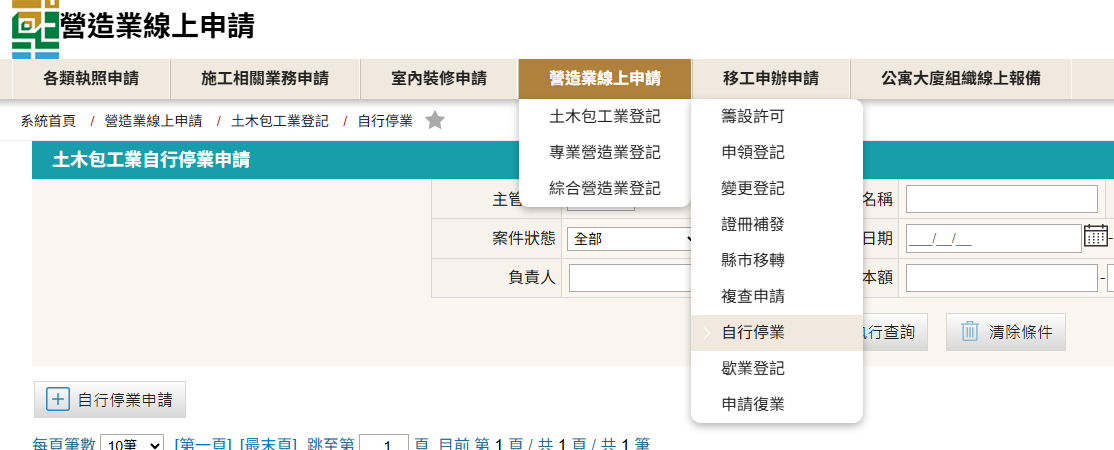Click 籌設許可 in the submenu

point(753,117)
